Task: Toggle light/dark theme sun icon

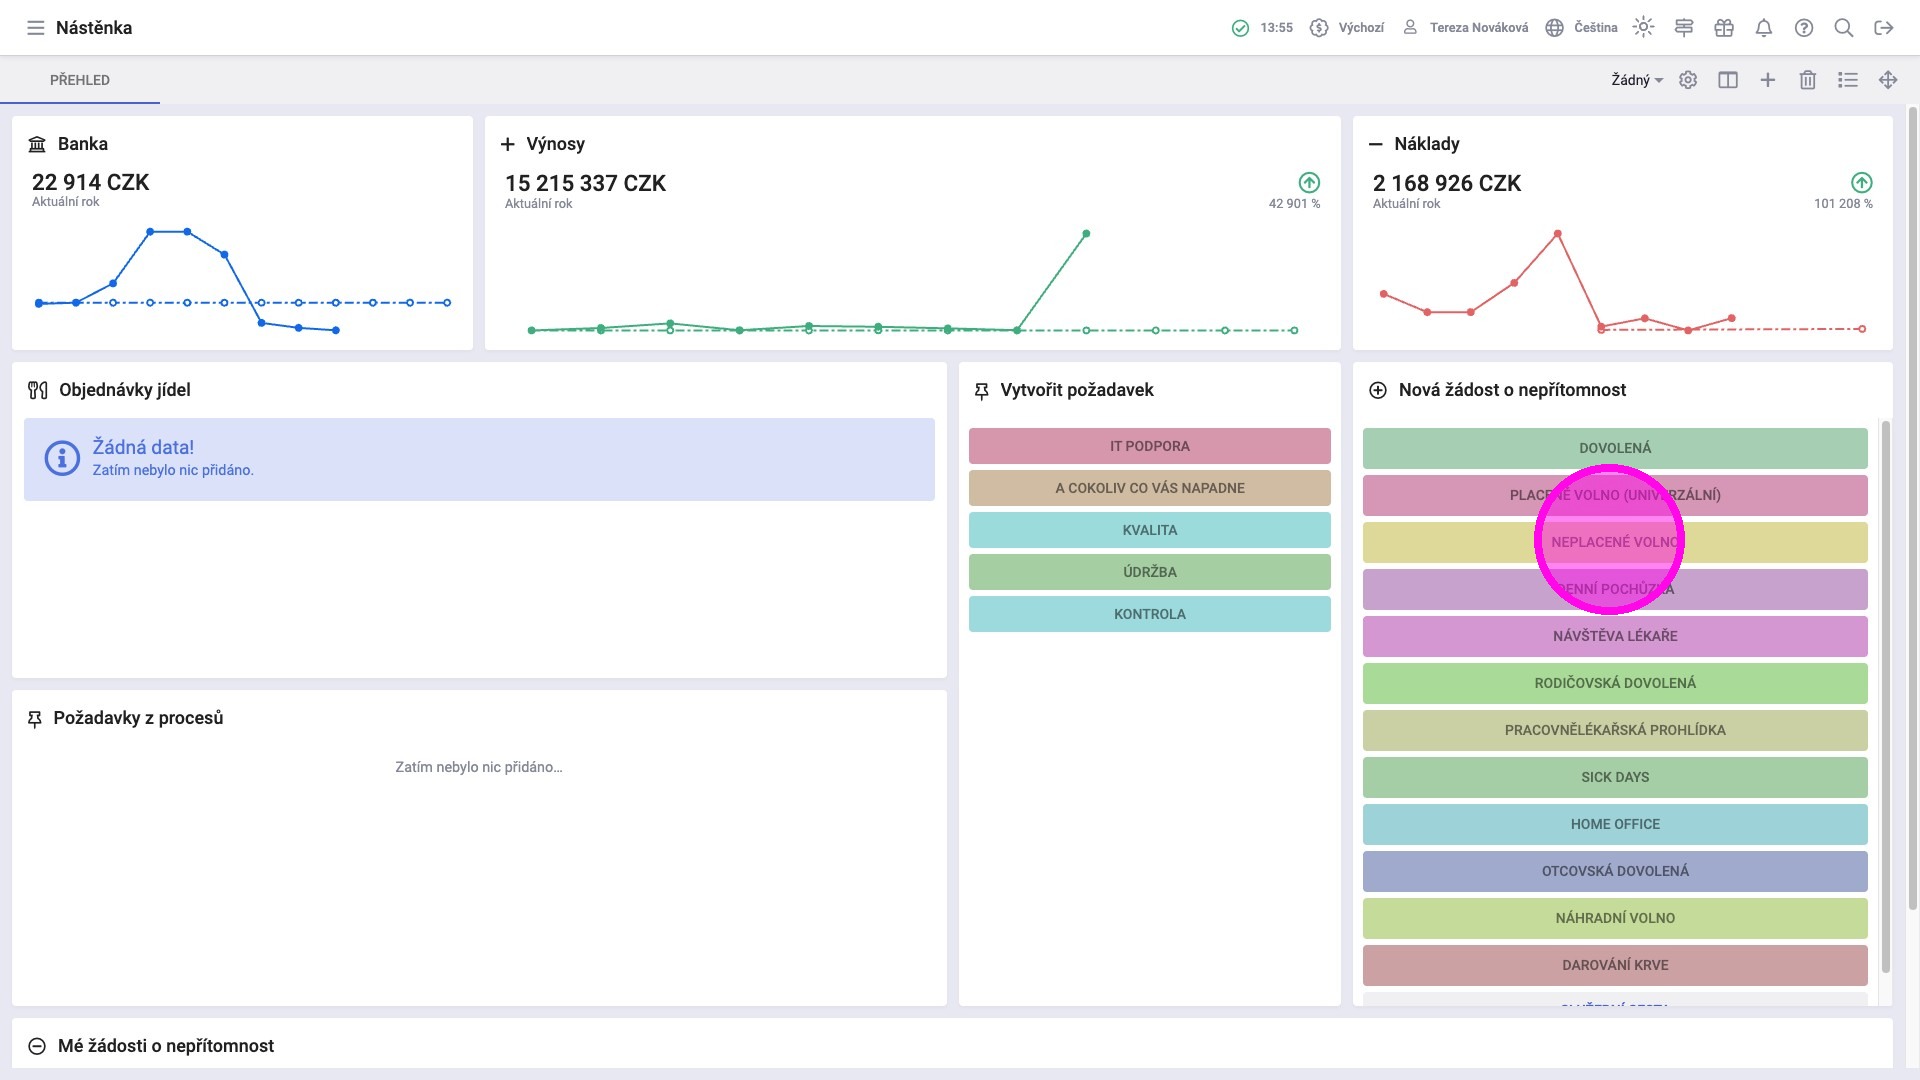Action: pyautogui.click(x=1643, y=28)
